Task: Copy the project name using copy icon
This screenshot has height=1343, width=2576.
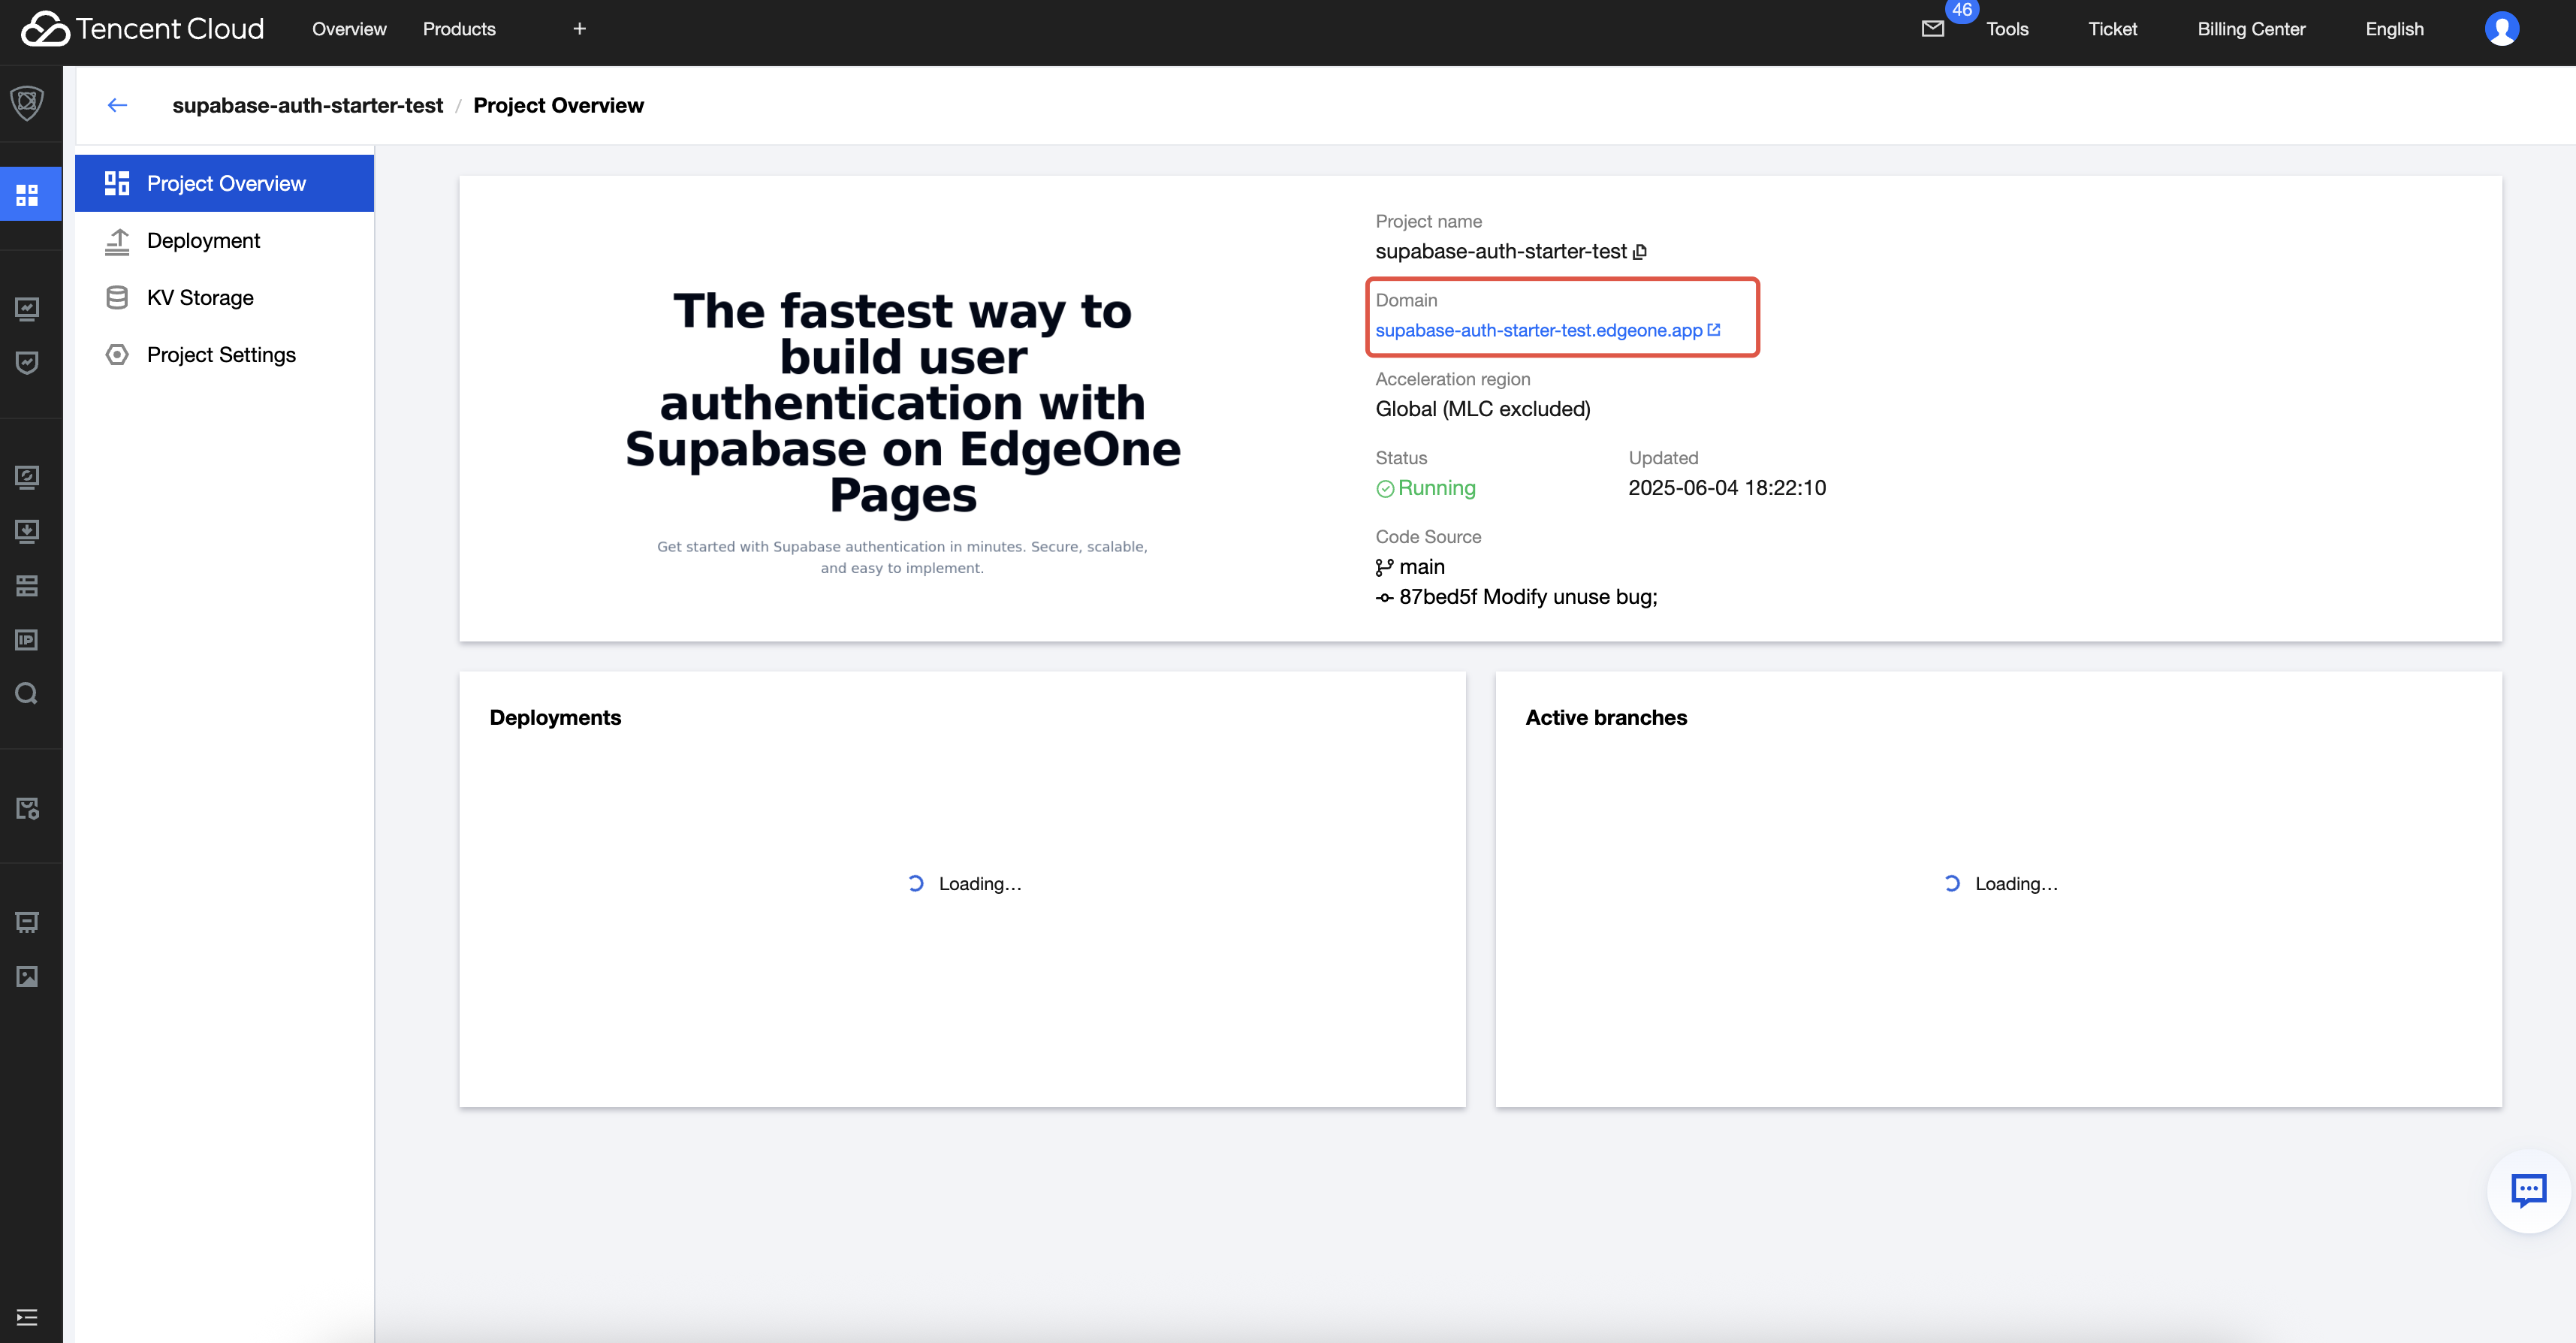Action: click(x=1639, y=252)
